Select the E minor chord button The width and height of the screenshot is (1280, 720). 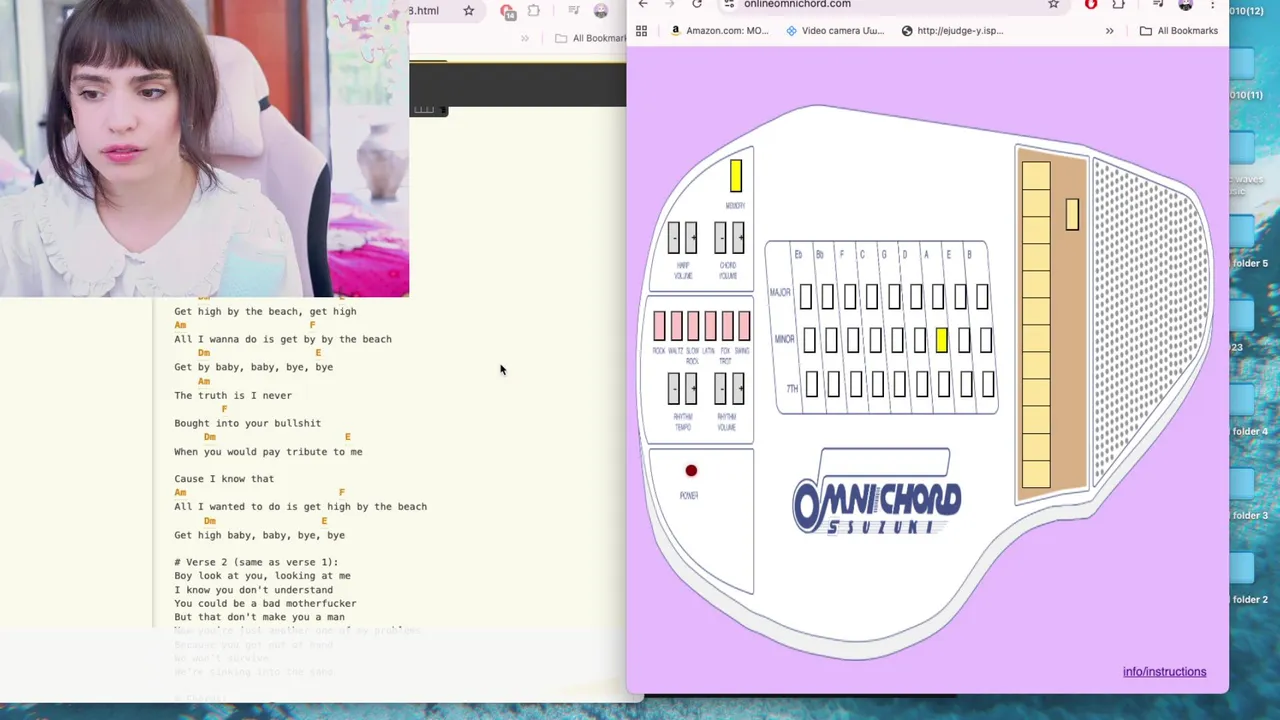pyautogui.click(x=964, y=341)
